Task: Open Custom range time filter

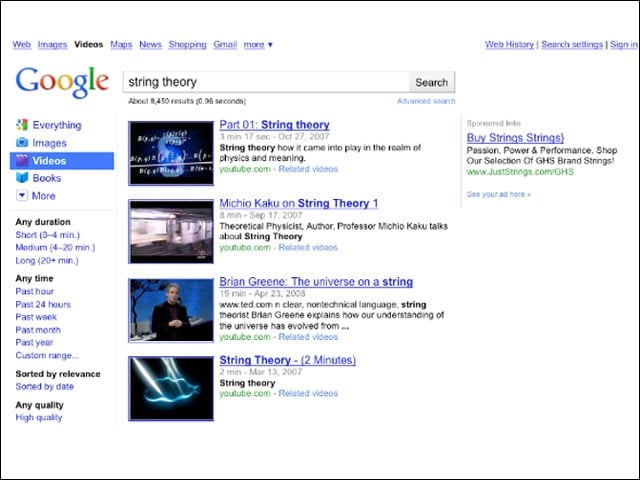Action: click(47, 355)
